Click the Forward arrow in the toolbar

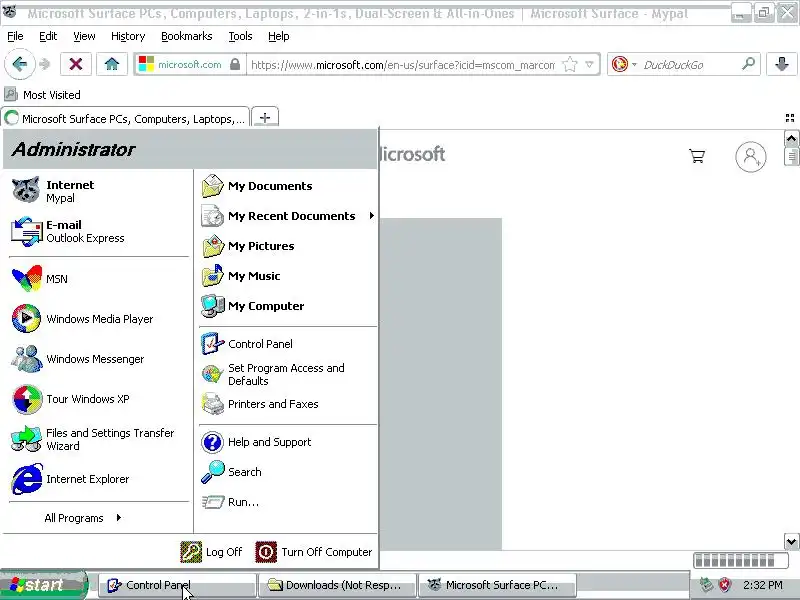[45, 64]
